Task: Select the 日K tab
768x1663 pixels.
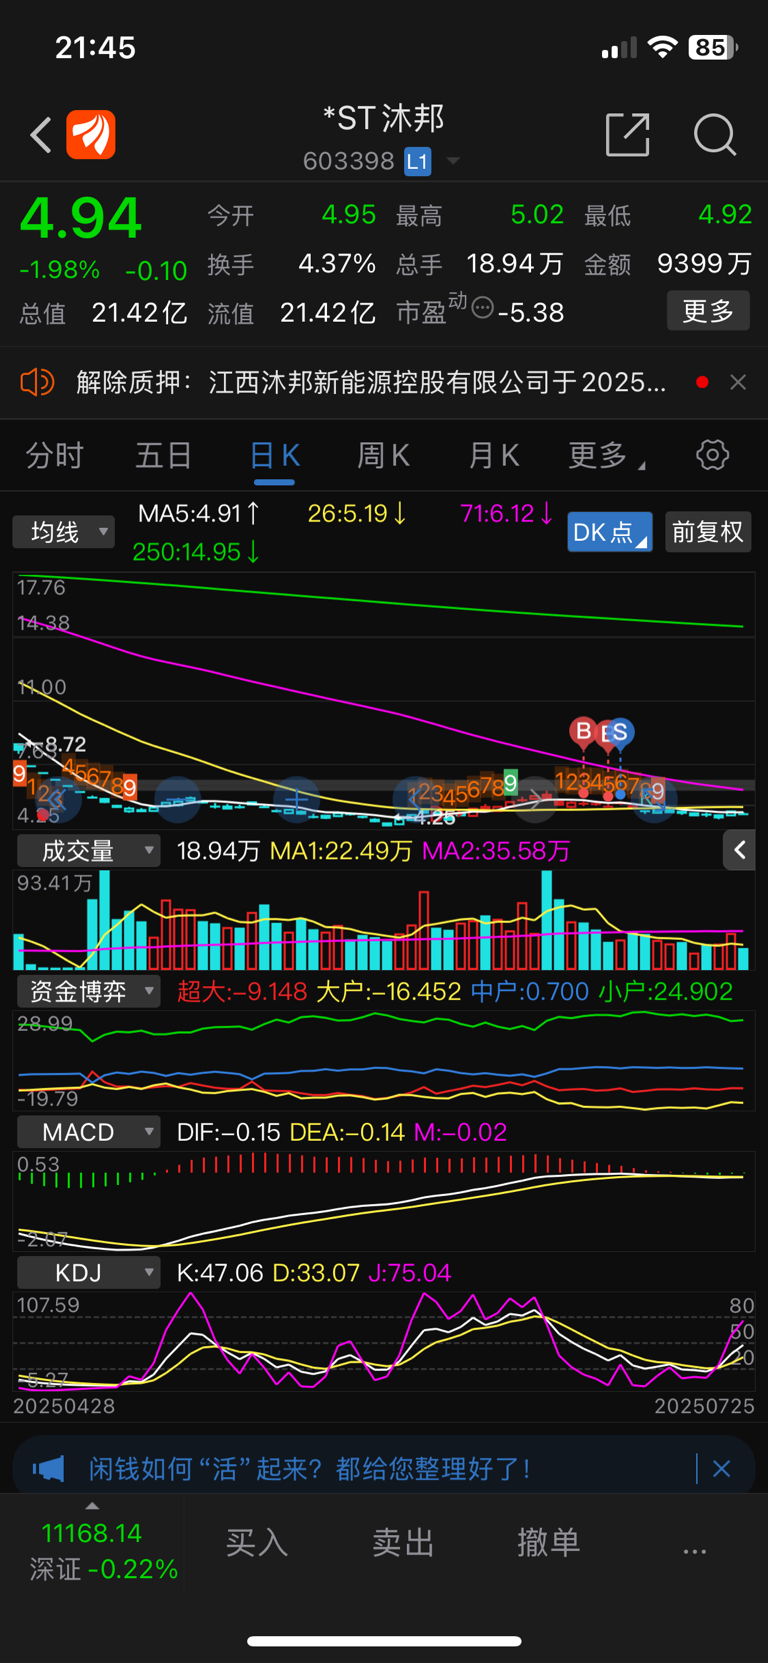Action: [274, 456]
